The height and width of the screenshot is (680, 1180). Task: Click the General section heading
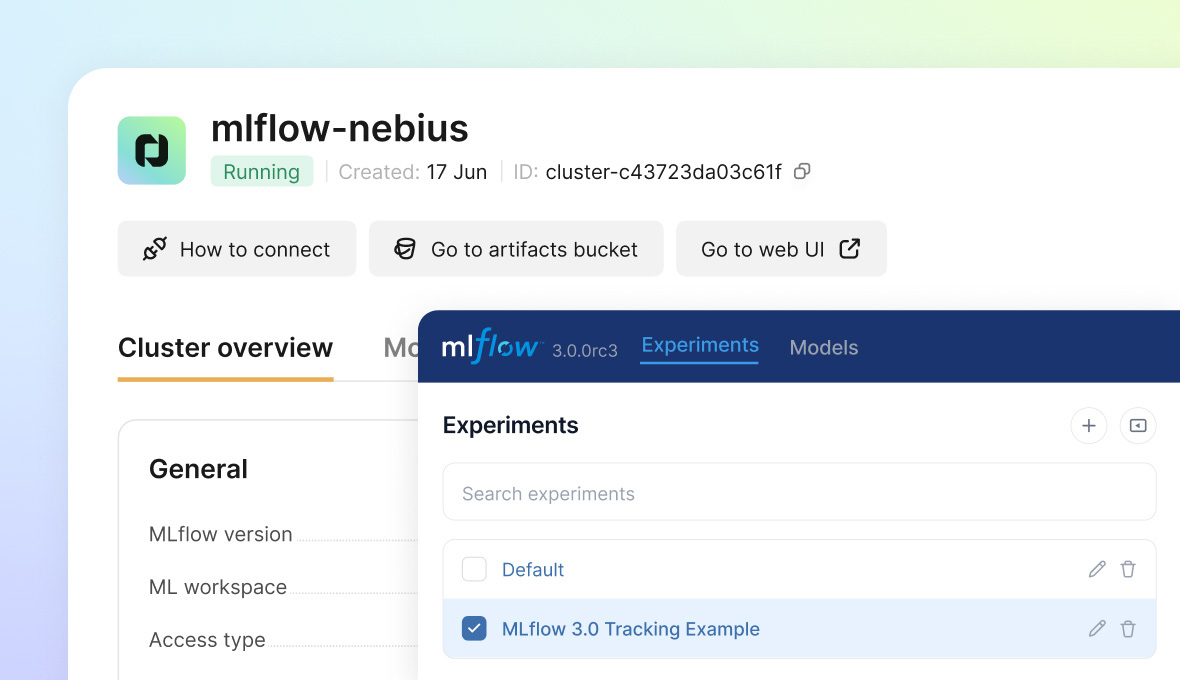point(198,469)
